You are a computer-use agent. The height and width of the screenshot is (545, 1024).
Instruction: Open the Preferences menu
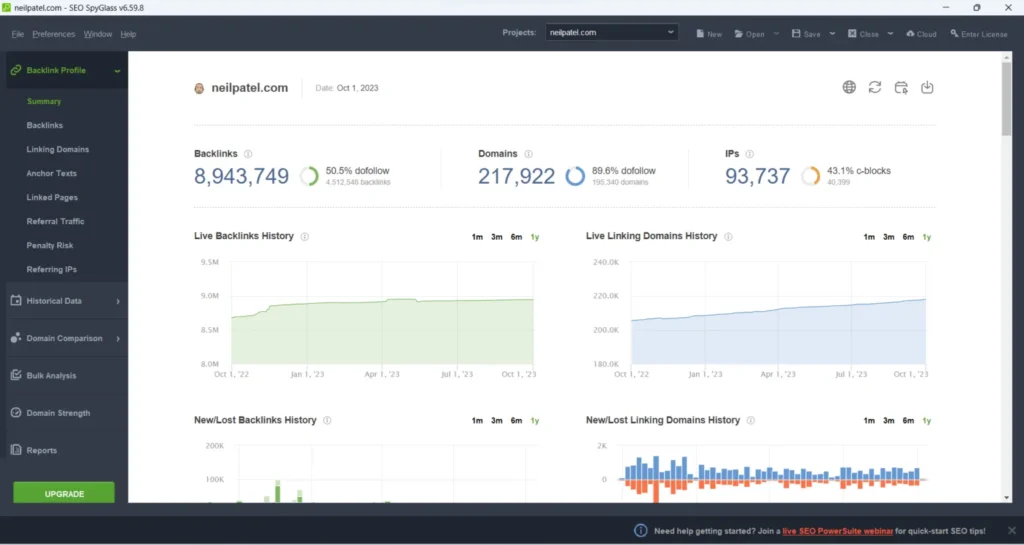(x=53, y=34)
